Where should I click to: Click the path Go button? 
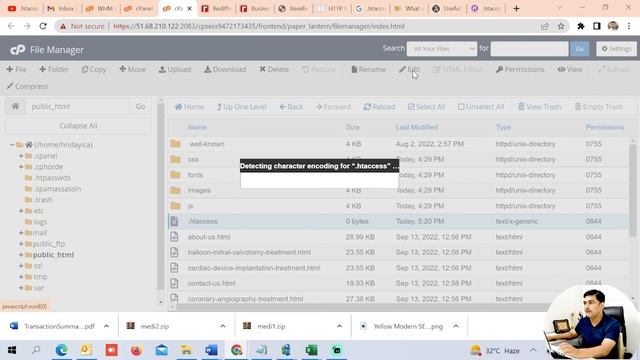click(140, 107)
